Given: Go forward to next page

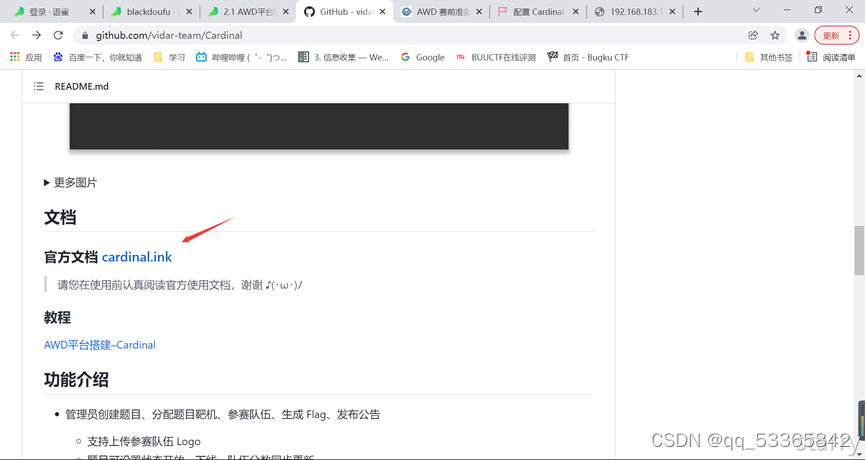Looking at the screenshot, I should 36,35.
